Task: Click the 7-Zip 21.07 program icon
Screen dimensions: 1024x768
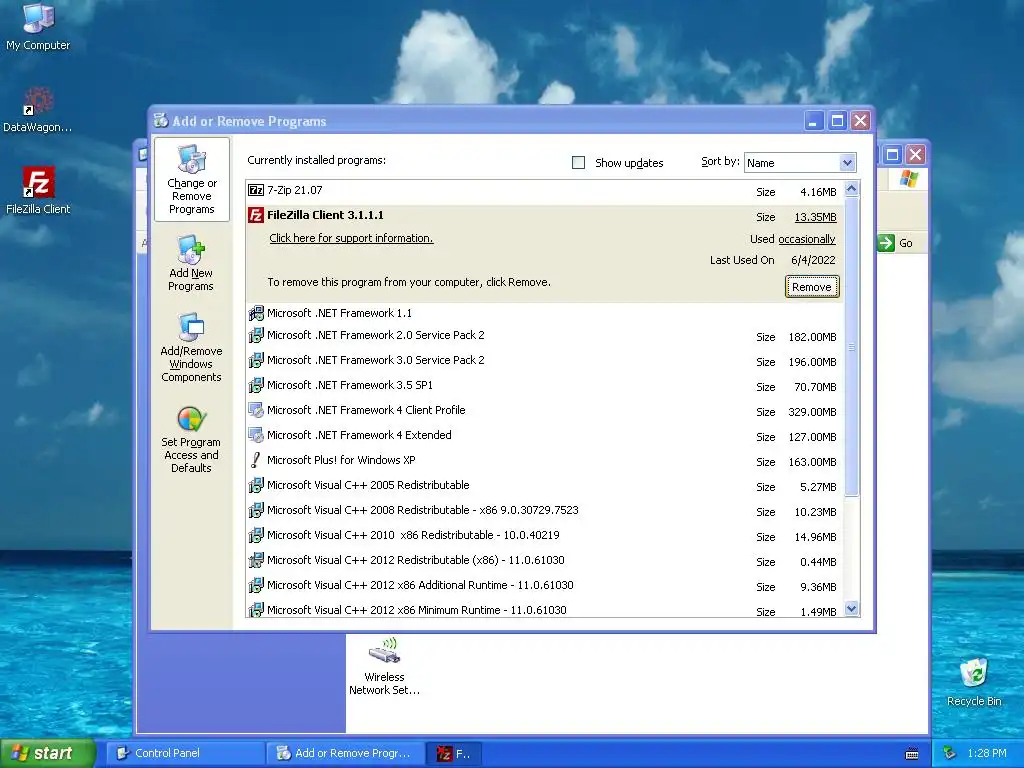Action: [256, 190]
